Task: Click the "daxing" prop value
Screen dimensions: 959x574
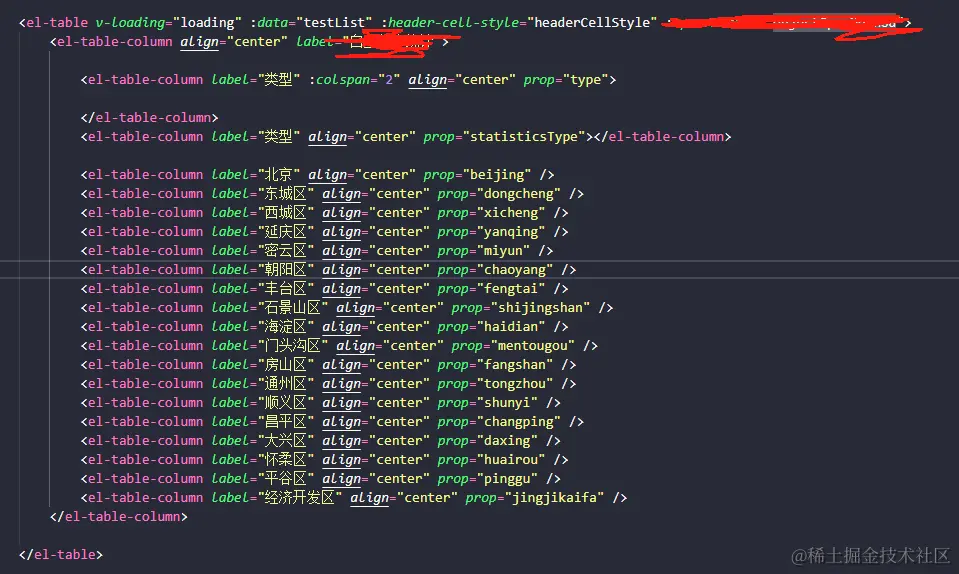Action: (508, 440)
